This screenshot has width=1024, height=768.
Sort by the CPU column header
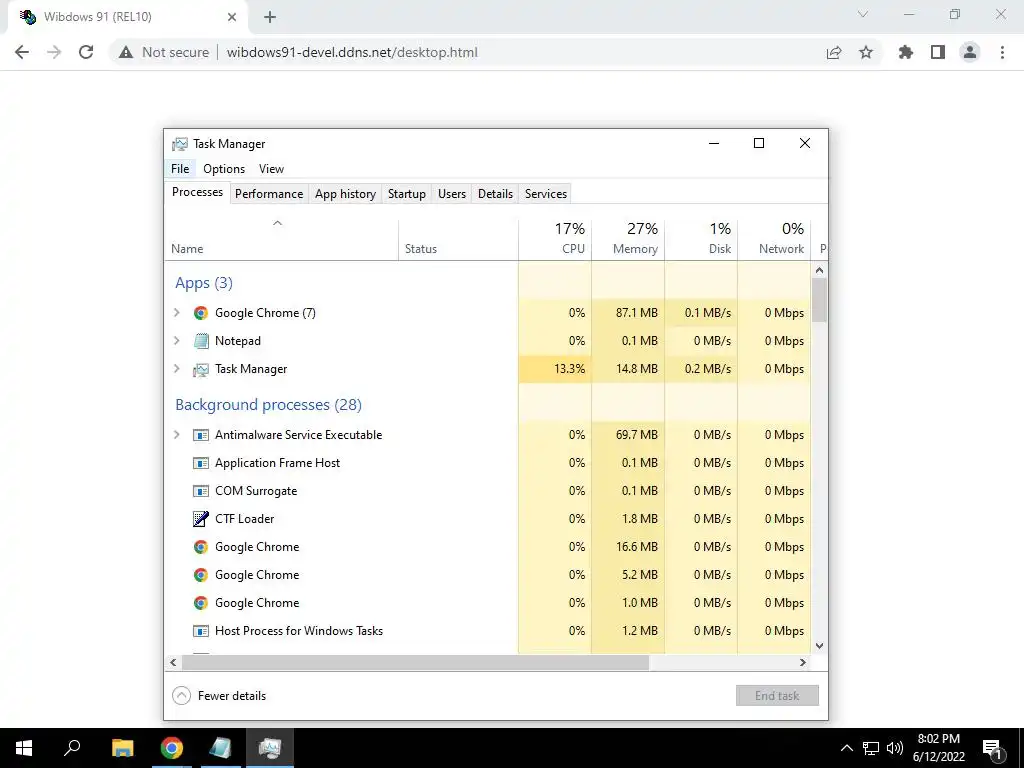pos(555,240)
